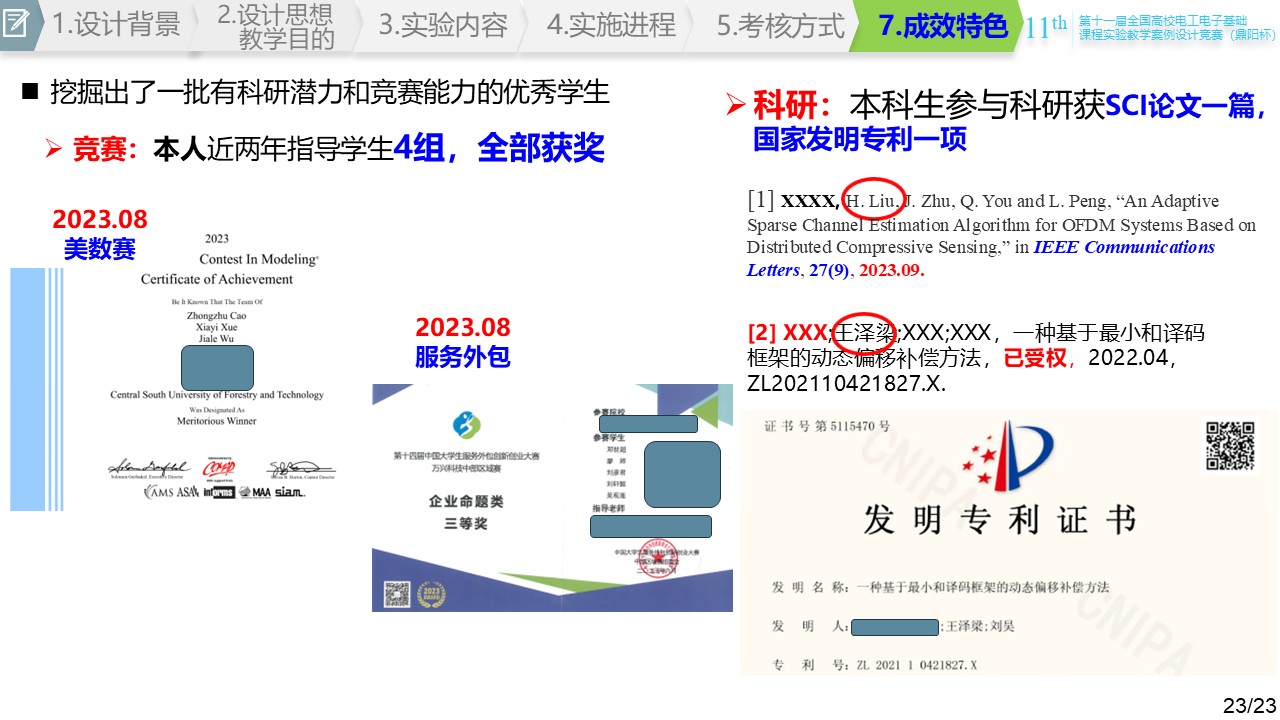Click the QR code on the patent certificate
1280x720 pixels.
[1229, 445]
